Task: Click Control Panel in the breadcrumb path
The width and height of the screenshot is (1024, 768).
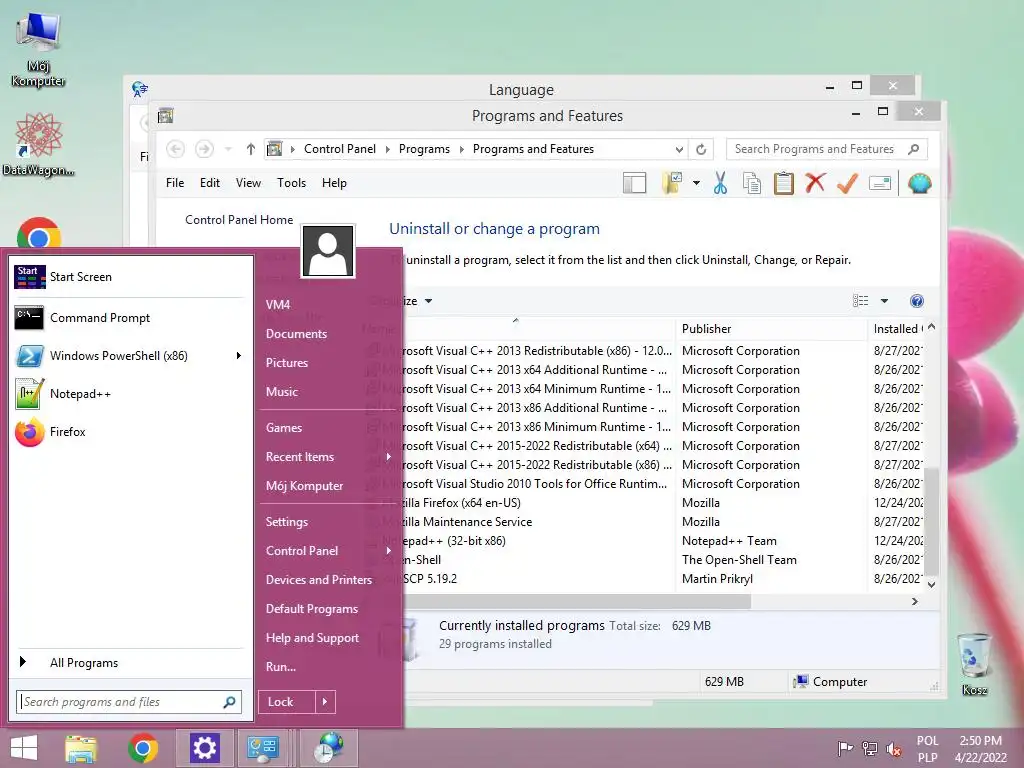Action: click(x=340, y=150)
